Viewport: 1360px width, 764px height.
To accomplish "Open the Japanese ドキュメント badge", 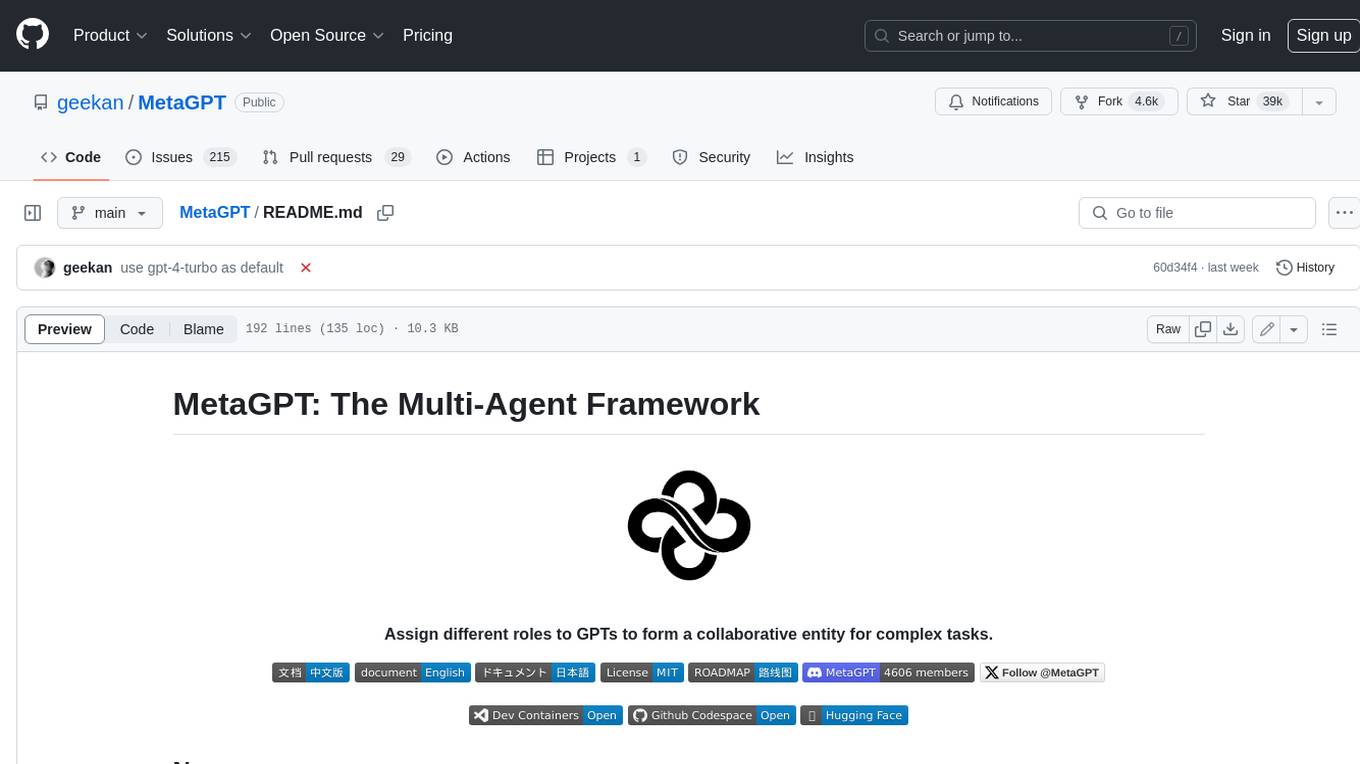I will click(535, 673).
